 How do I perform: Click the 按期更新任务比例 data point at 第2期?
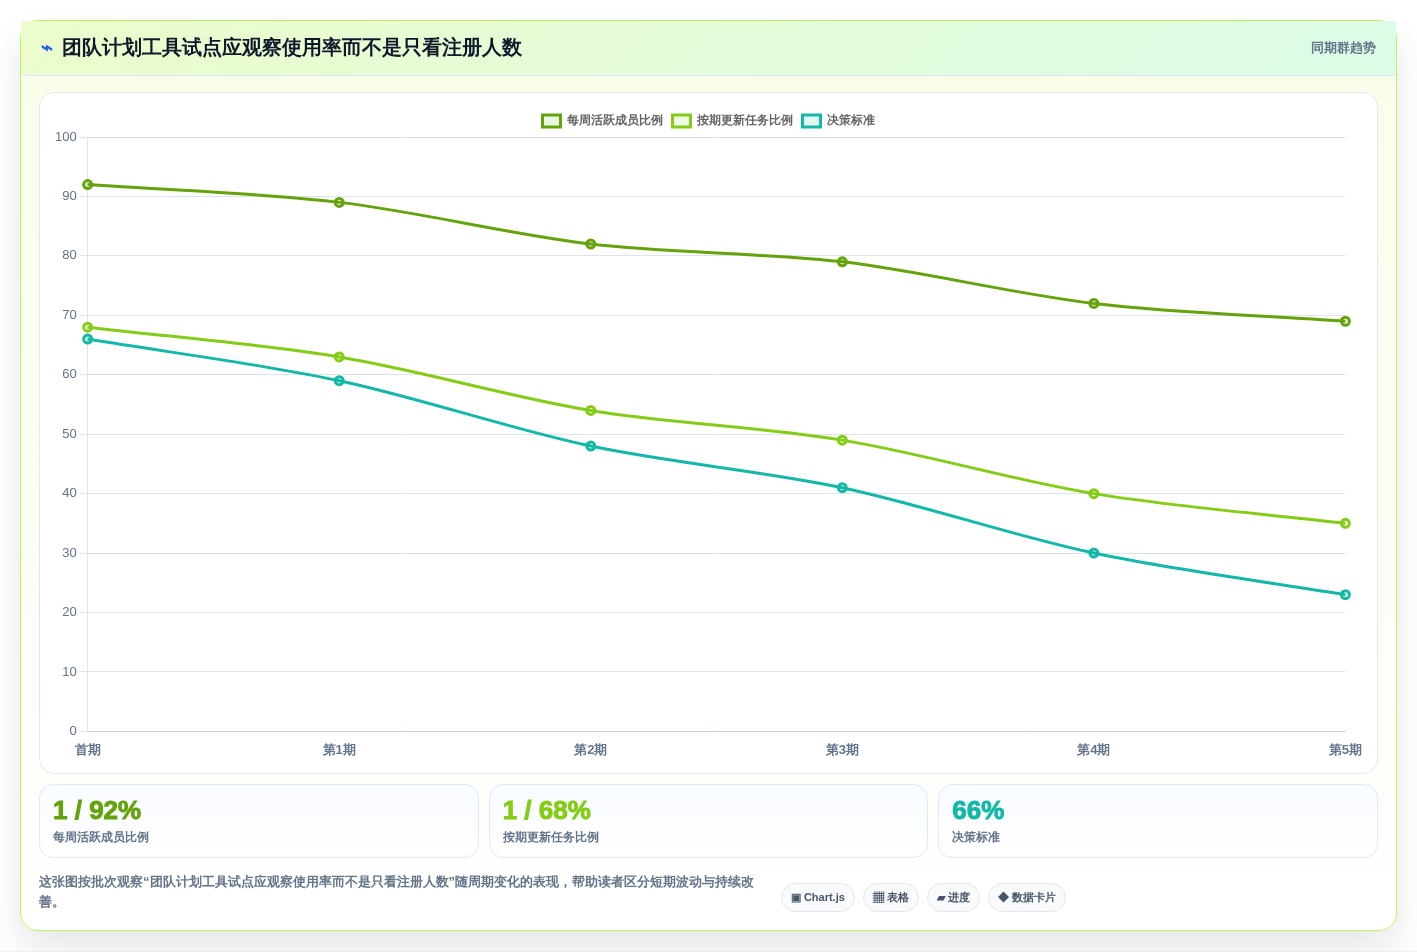coord(591,411)
